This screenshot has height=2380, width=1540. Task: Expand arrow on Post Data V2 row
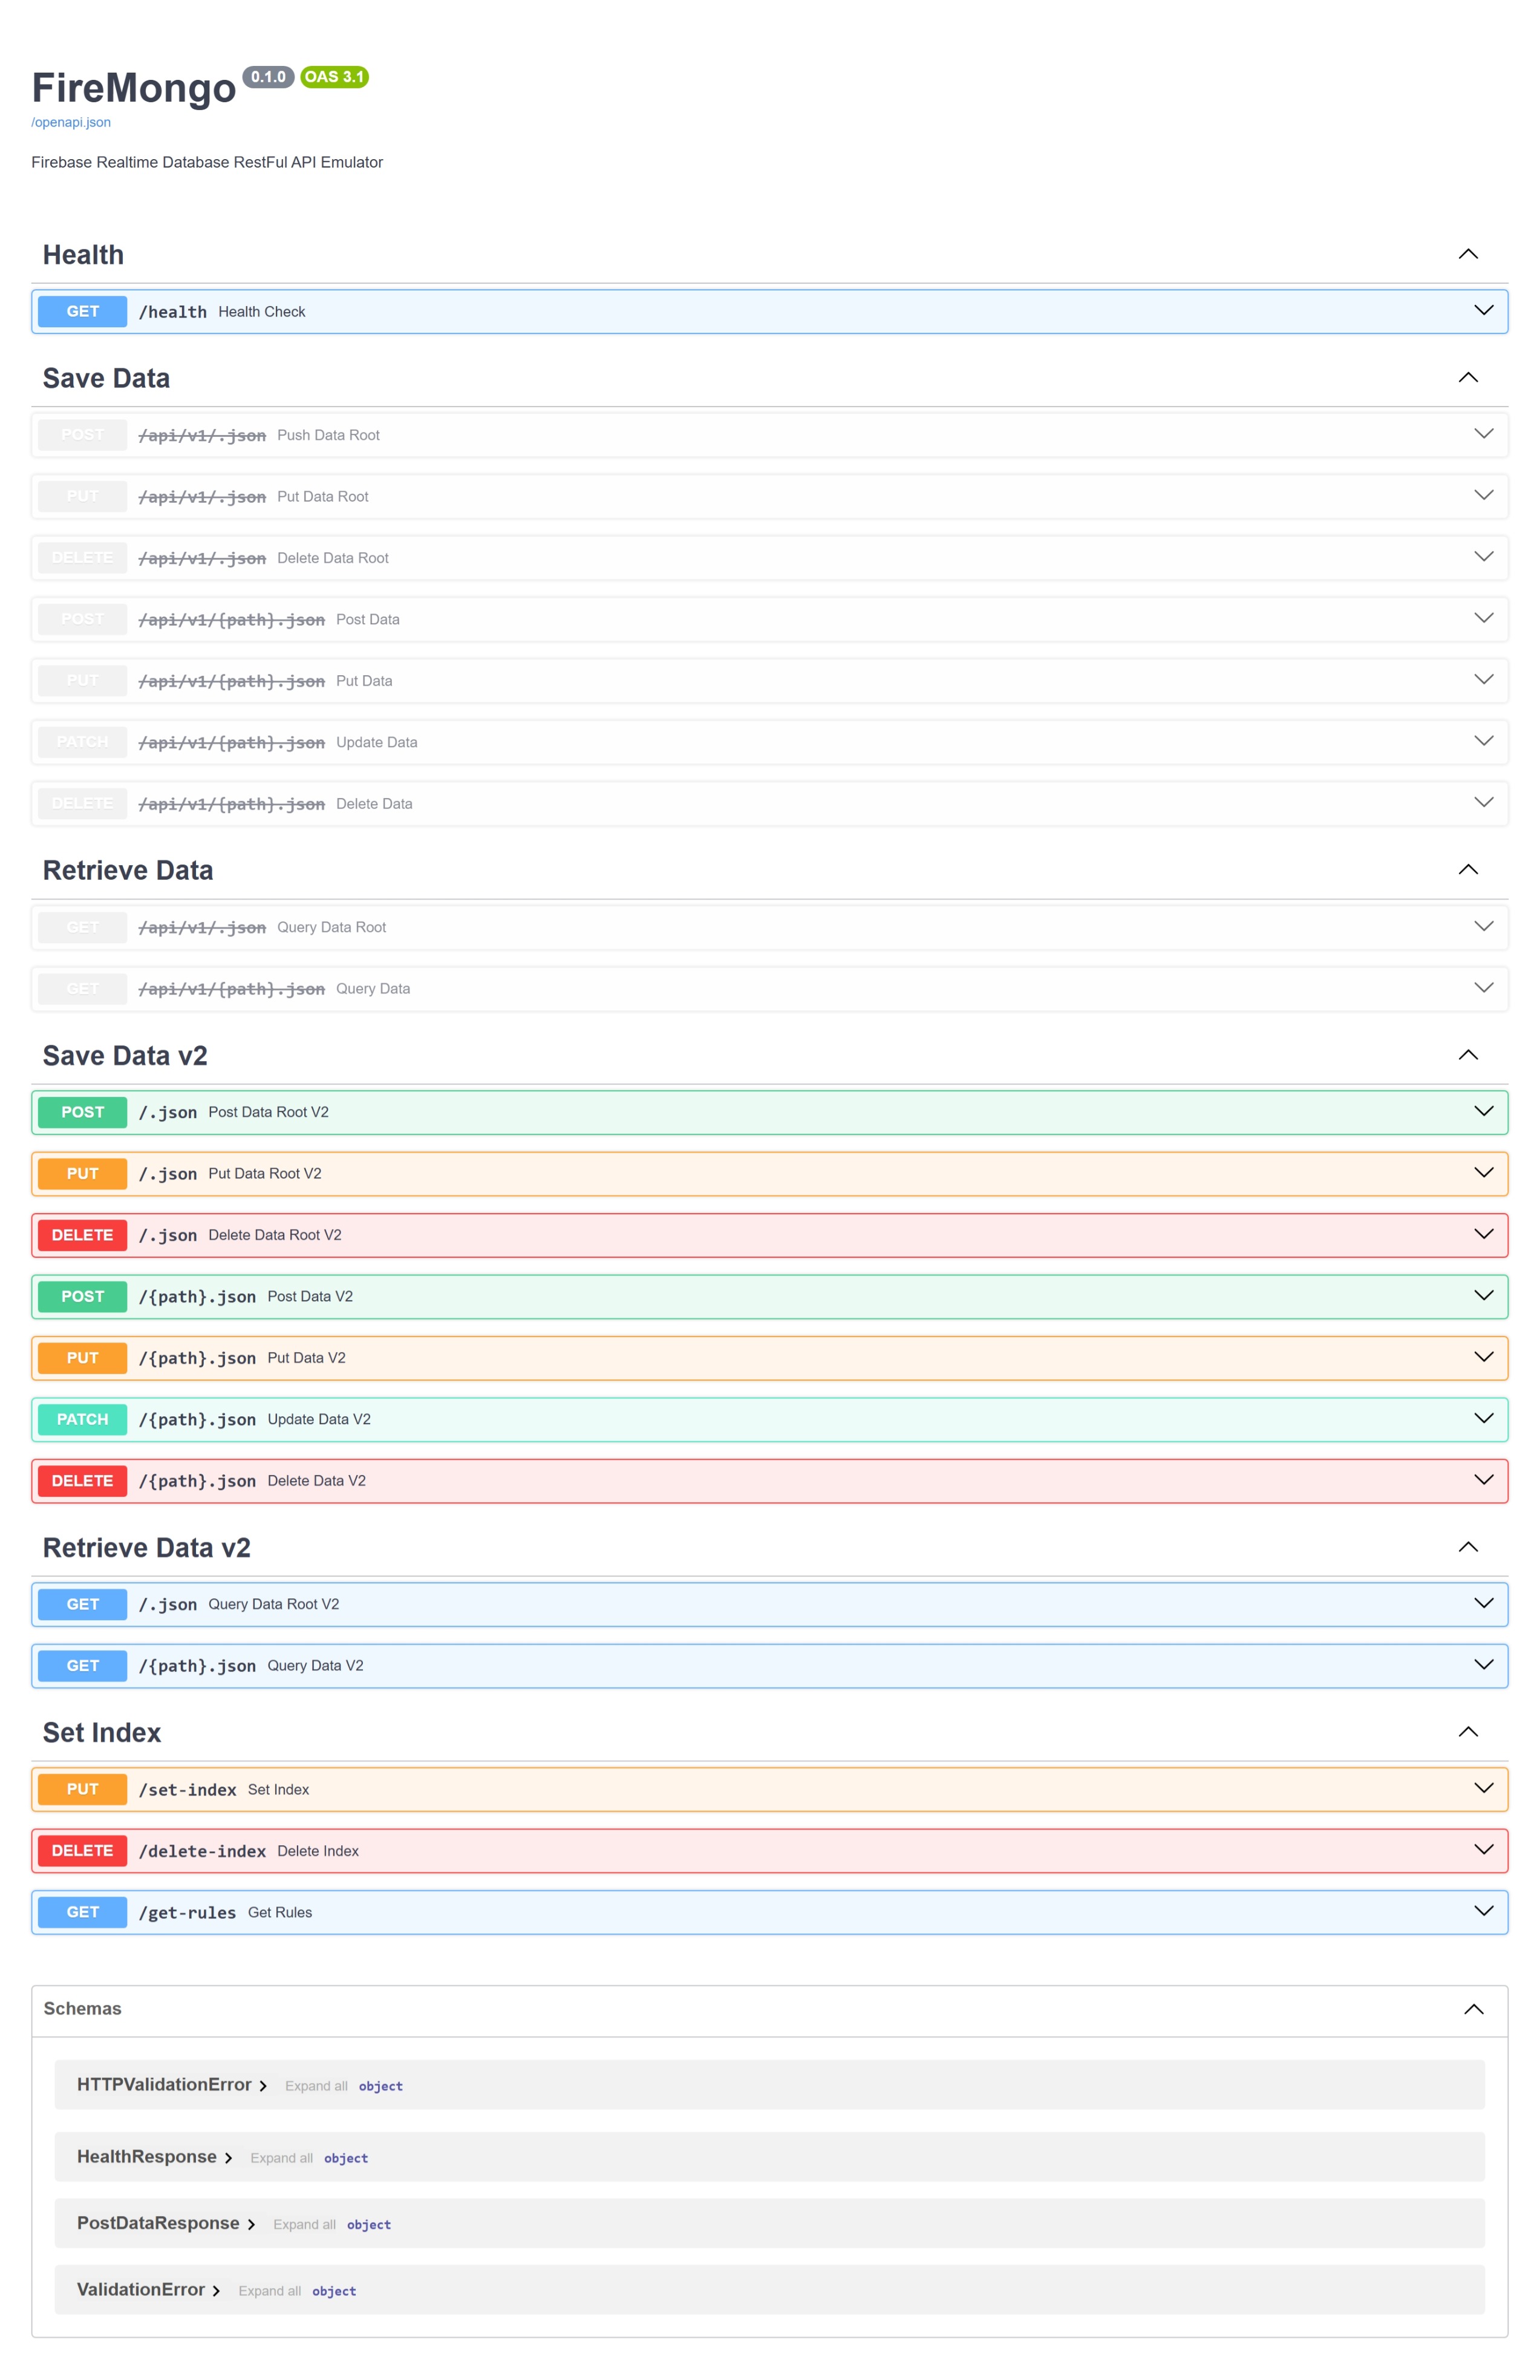(1484, 1295)
